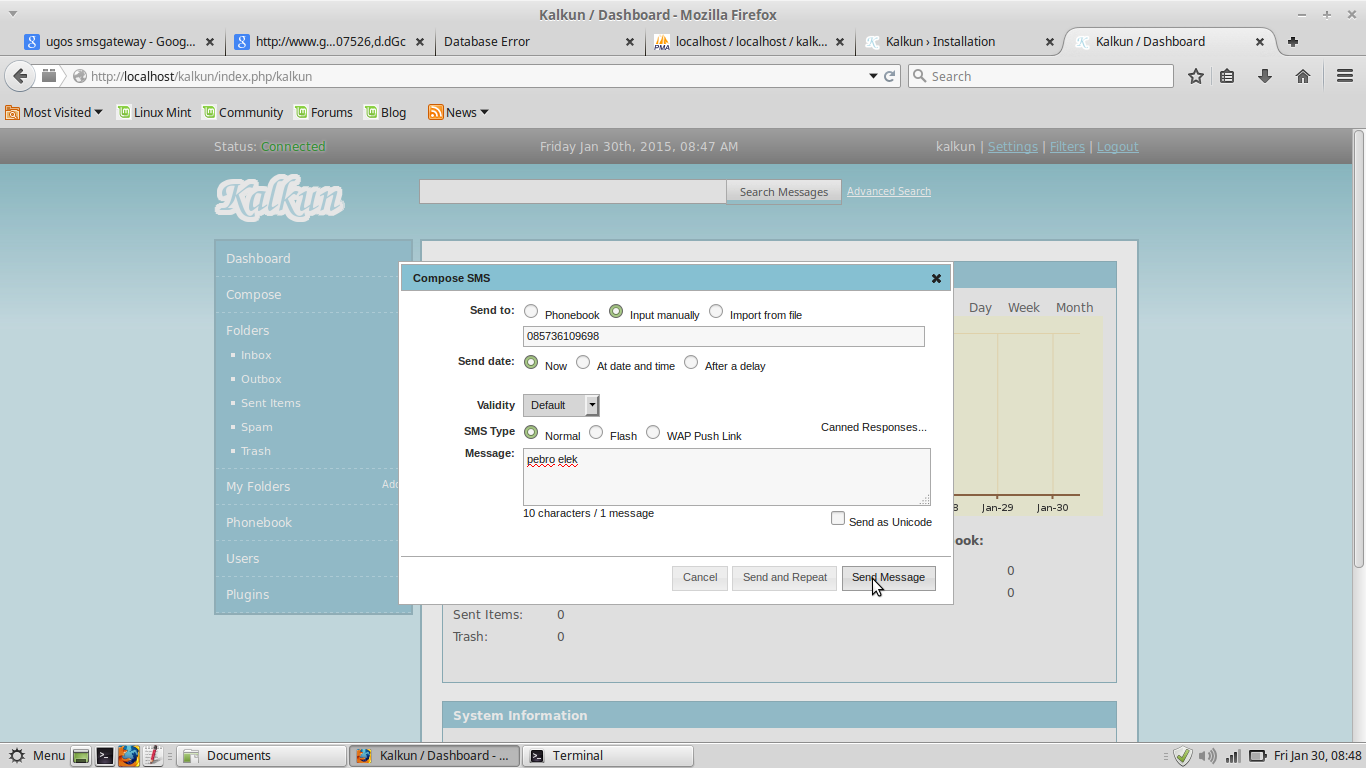Open Canned Responses link

tap(874, 428)
